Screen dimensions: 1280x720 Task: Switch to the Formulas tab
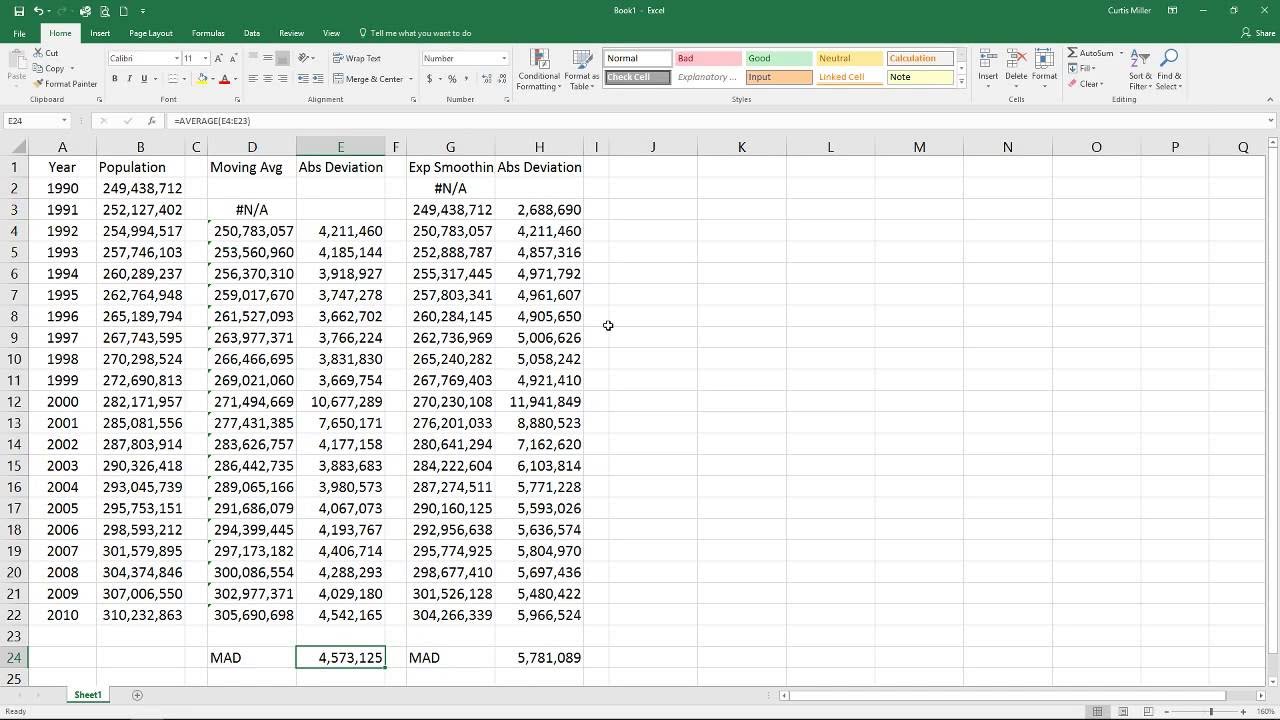tap(208, 33)
